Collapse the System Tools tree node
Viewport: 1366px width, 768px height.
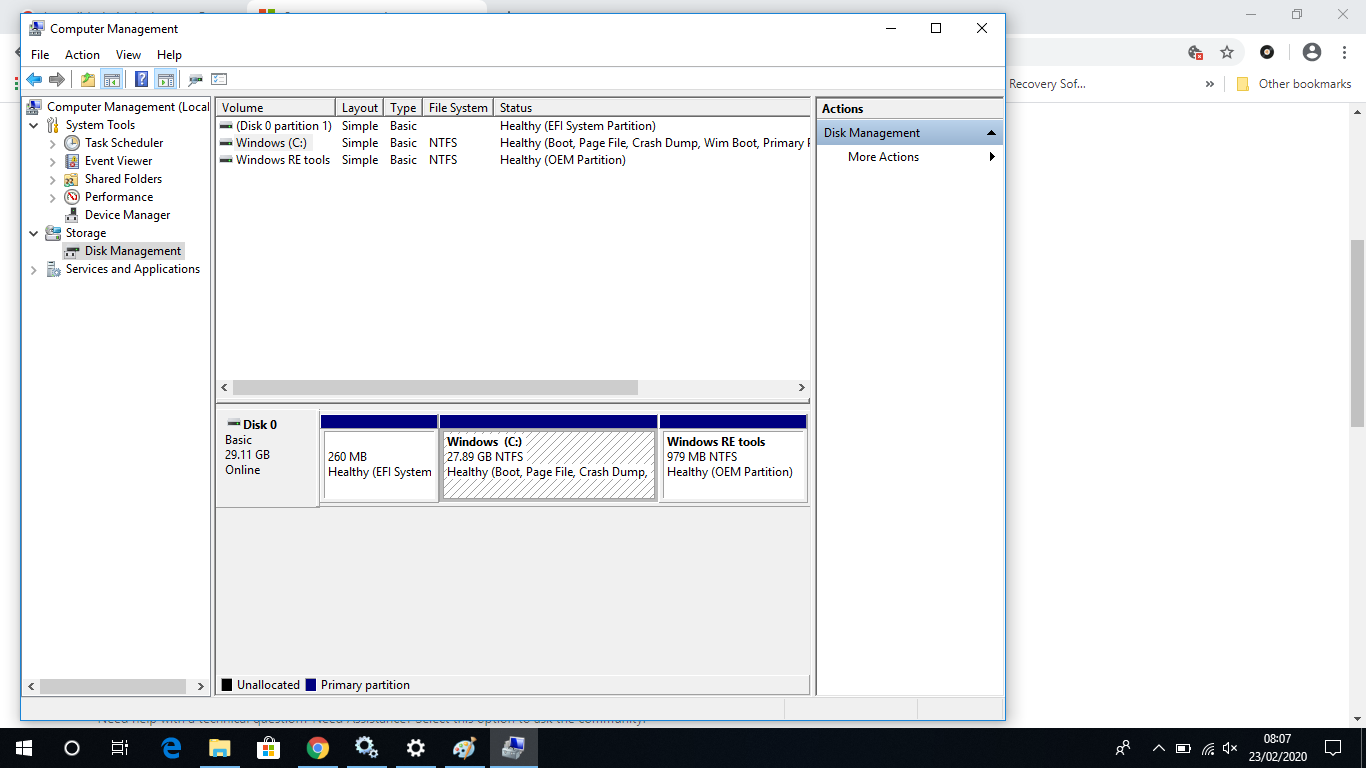click(34, 125)
